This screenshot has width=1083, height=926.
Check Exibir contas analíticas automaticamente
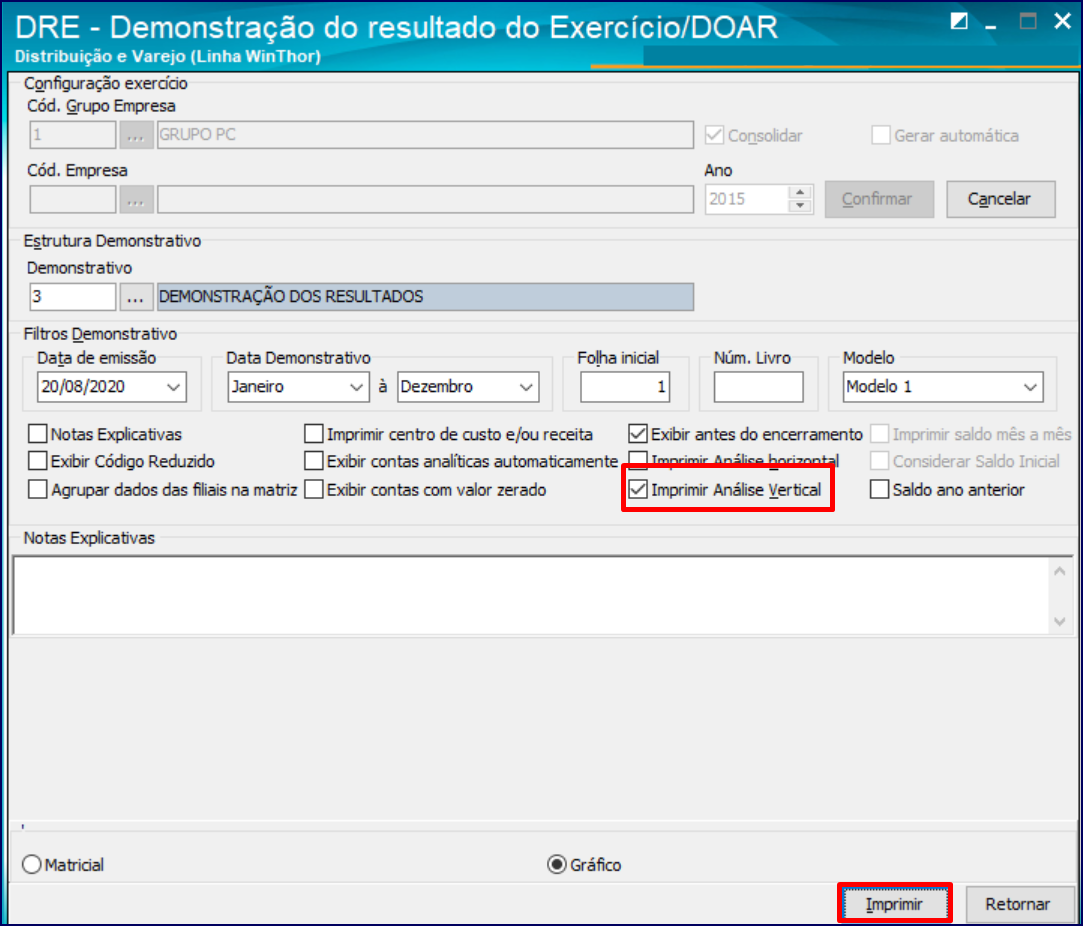click(314, 461)
